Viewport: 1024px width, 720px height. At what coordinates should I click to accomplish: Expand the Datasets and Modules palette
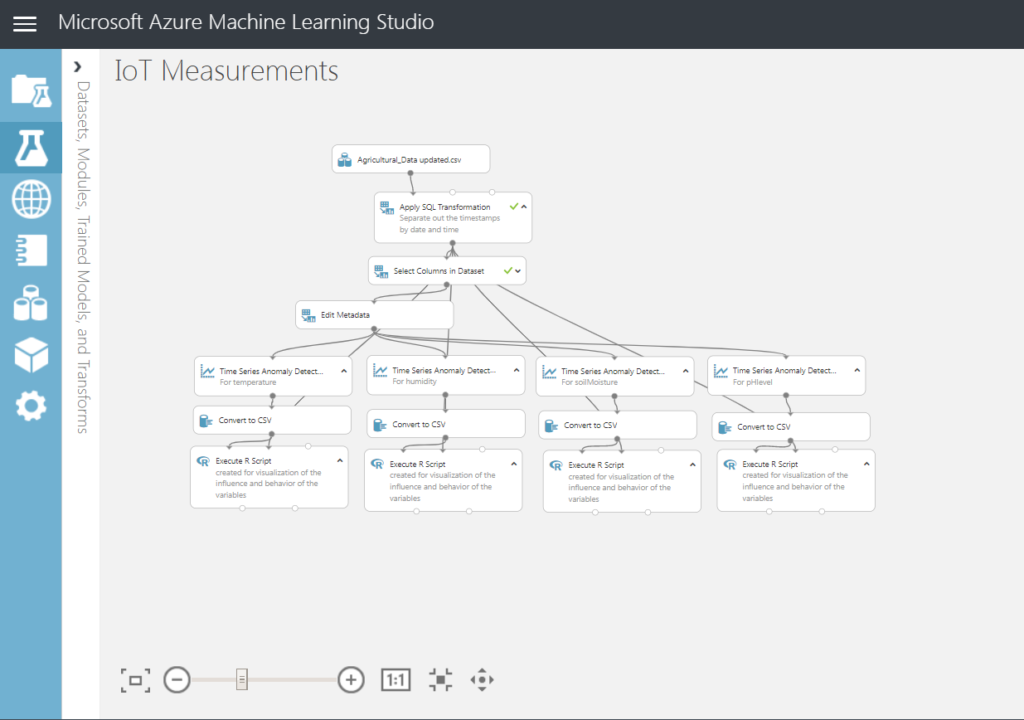tap(78, 67)
